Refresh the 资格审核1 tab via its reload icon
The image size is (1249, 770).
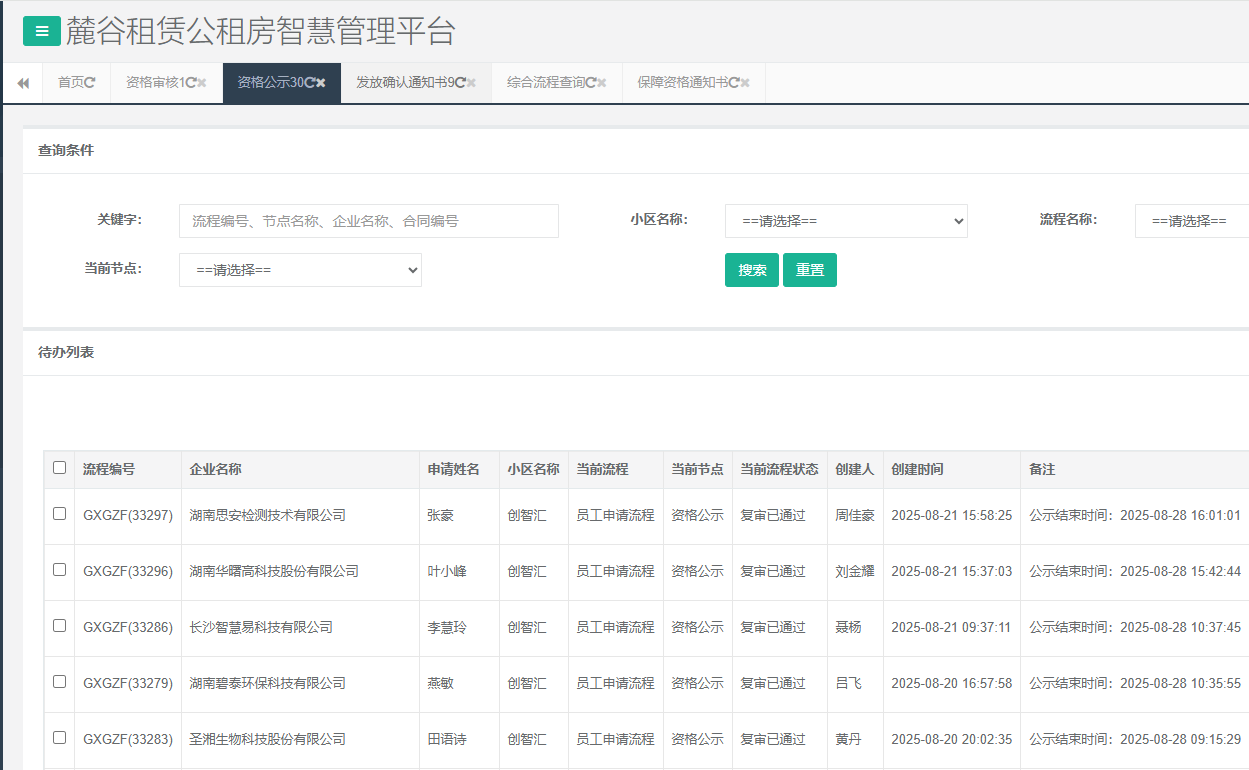190,83
